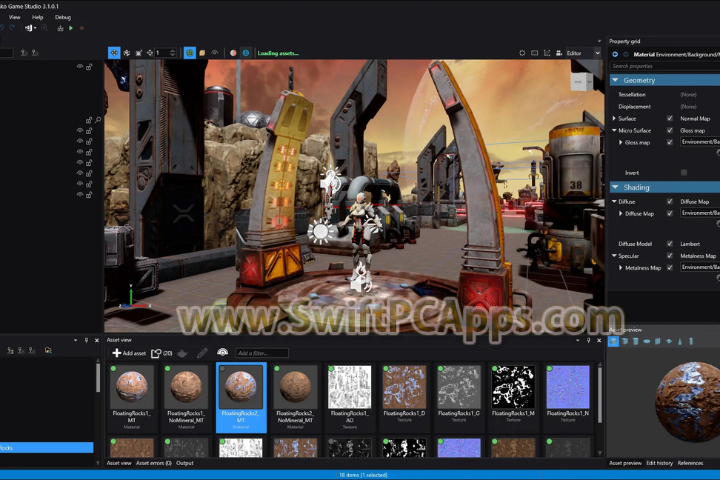Click the eye view-options icon in the Asset view
The image size is (720, 480).
click(222, 353)
